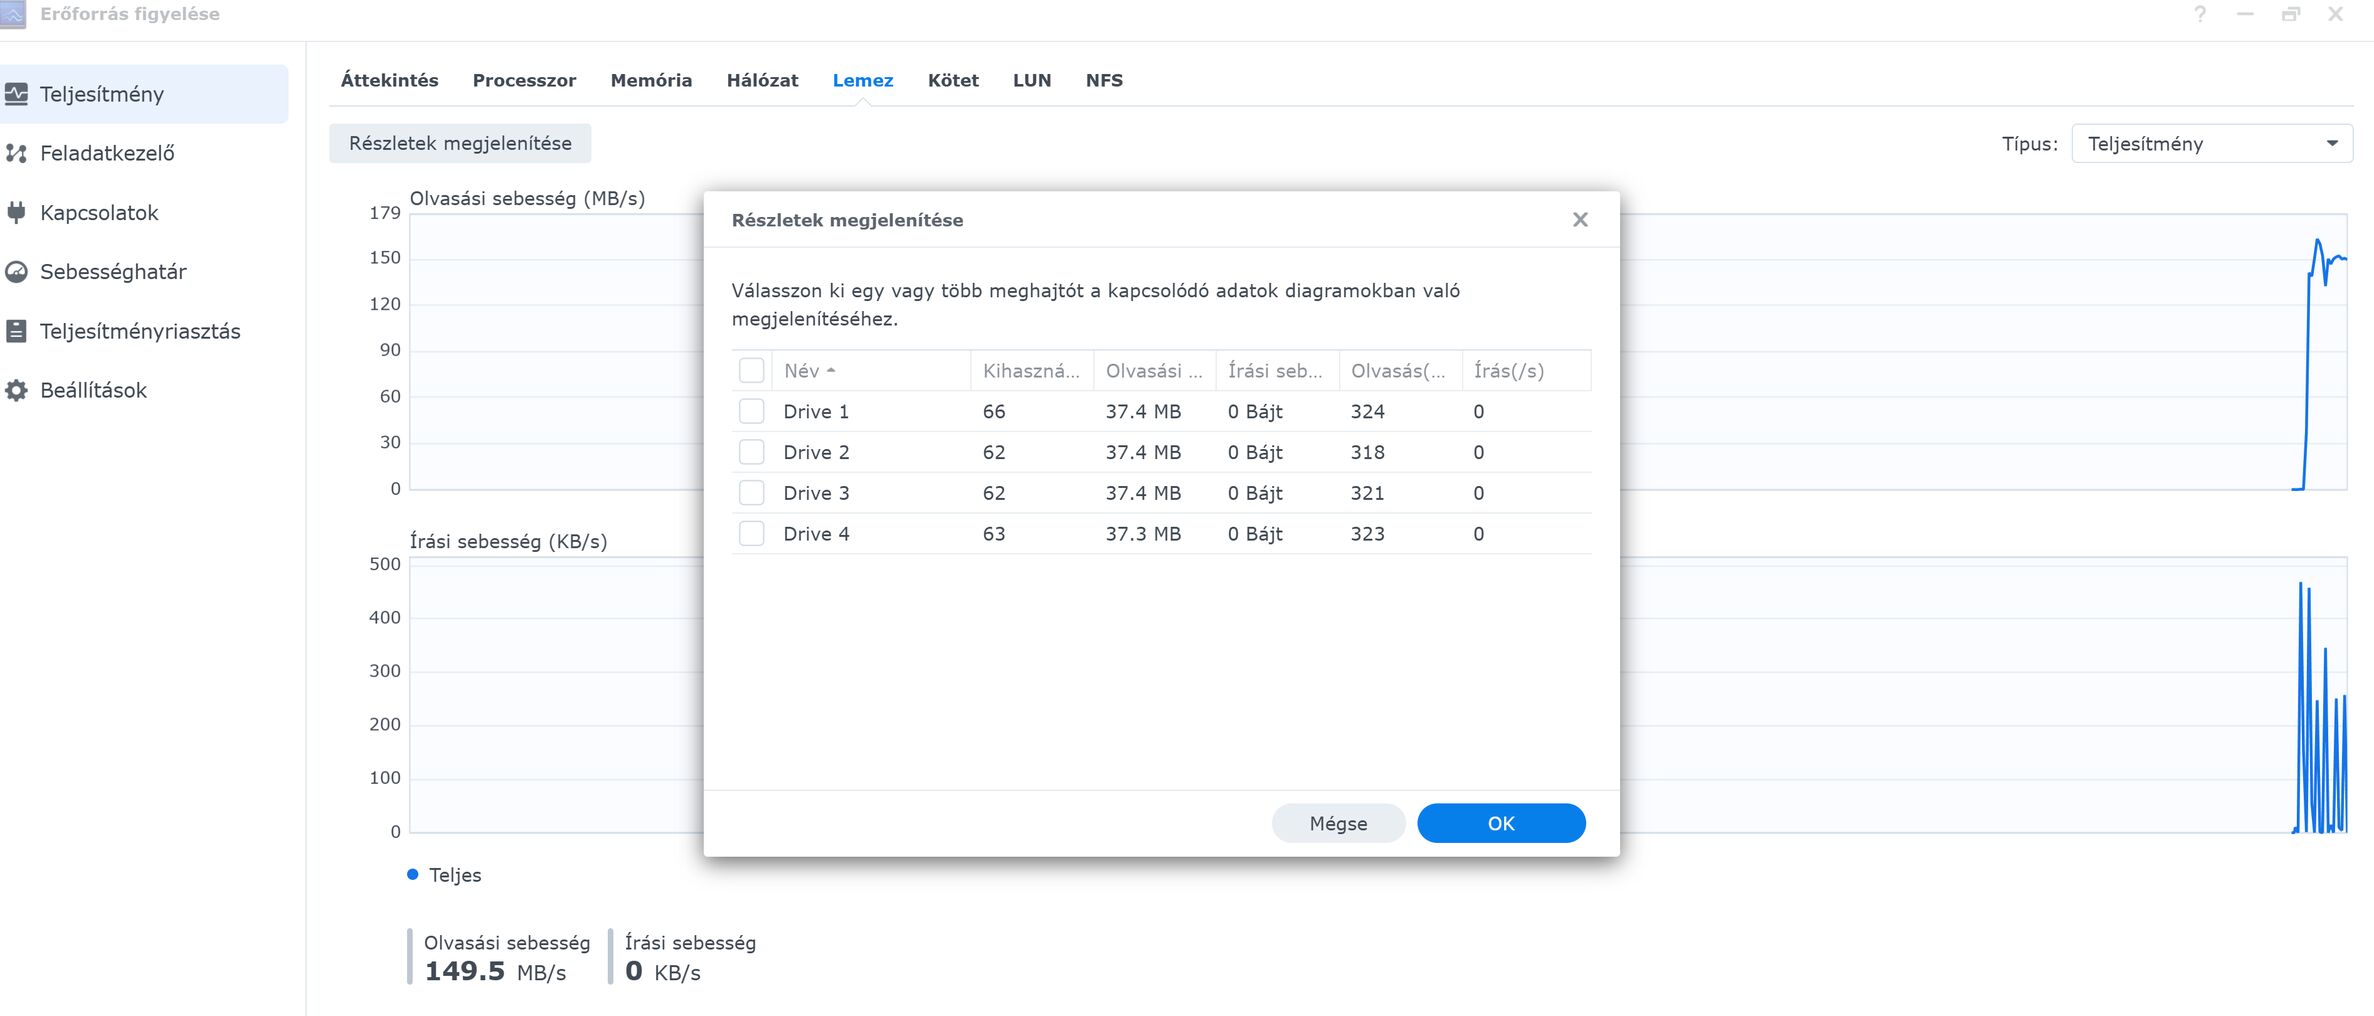The width and height of the screenshot is (2374, 1016).
Task: Click the blue Teljes legend dot
Action: coord(412,875)
